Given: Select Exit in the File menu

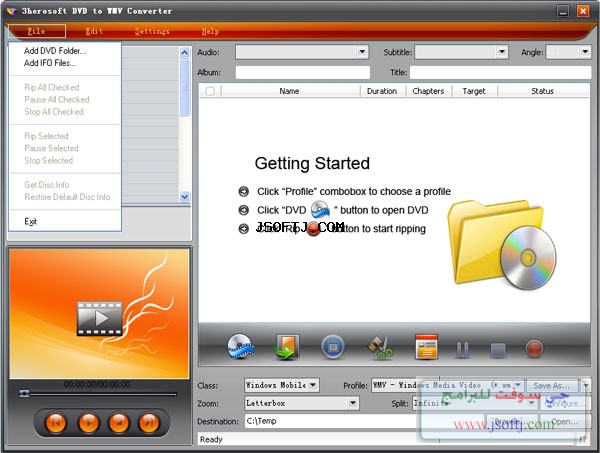Looking at the screenshot, I should (31, 222).
